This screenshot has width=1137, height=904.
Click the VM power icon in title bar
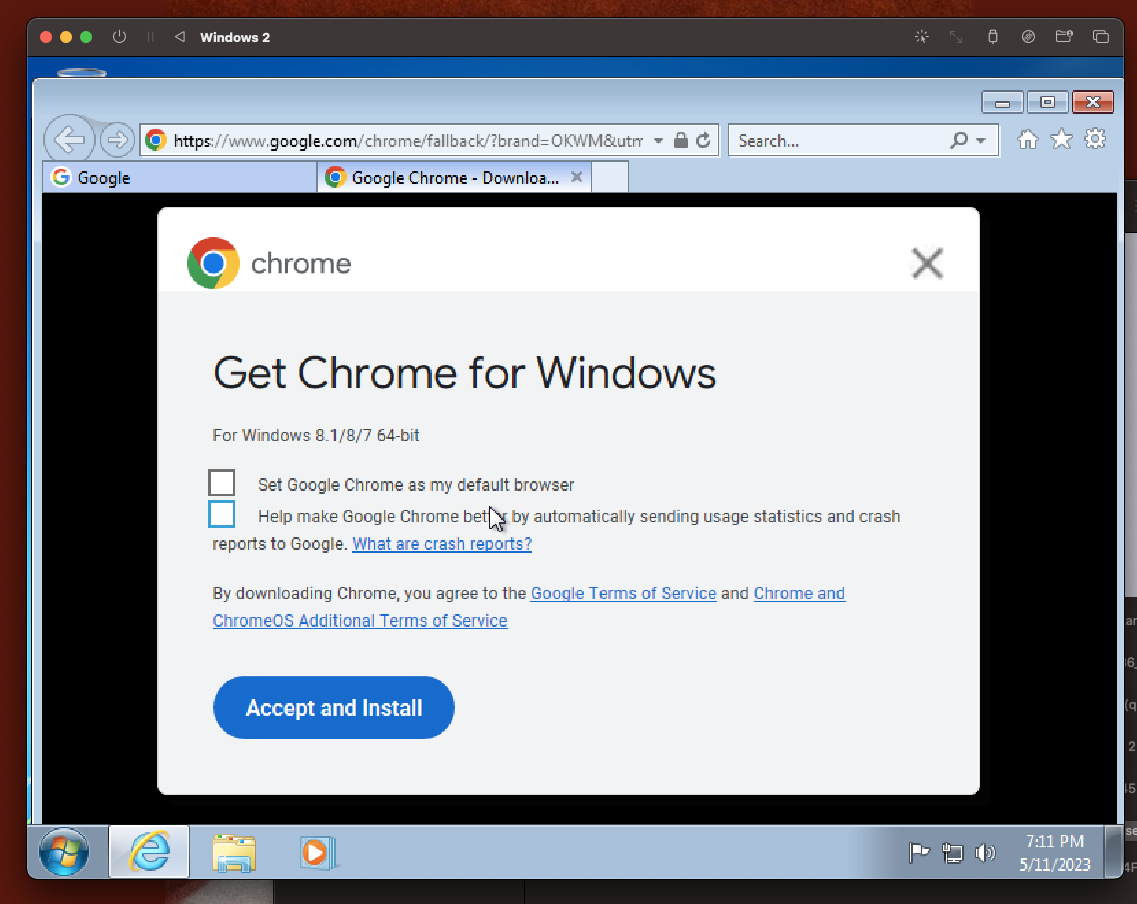point(120,37)
